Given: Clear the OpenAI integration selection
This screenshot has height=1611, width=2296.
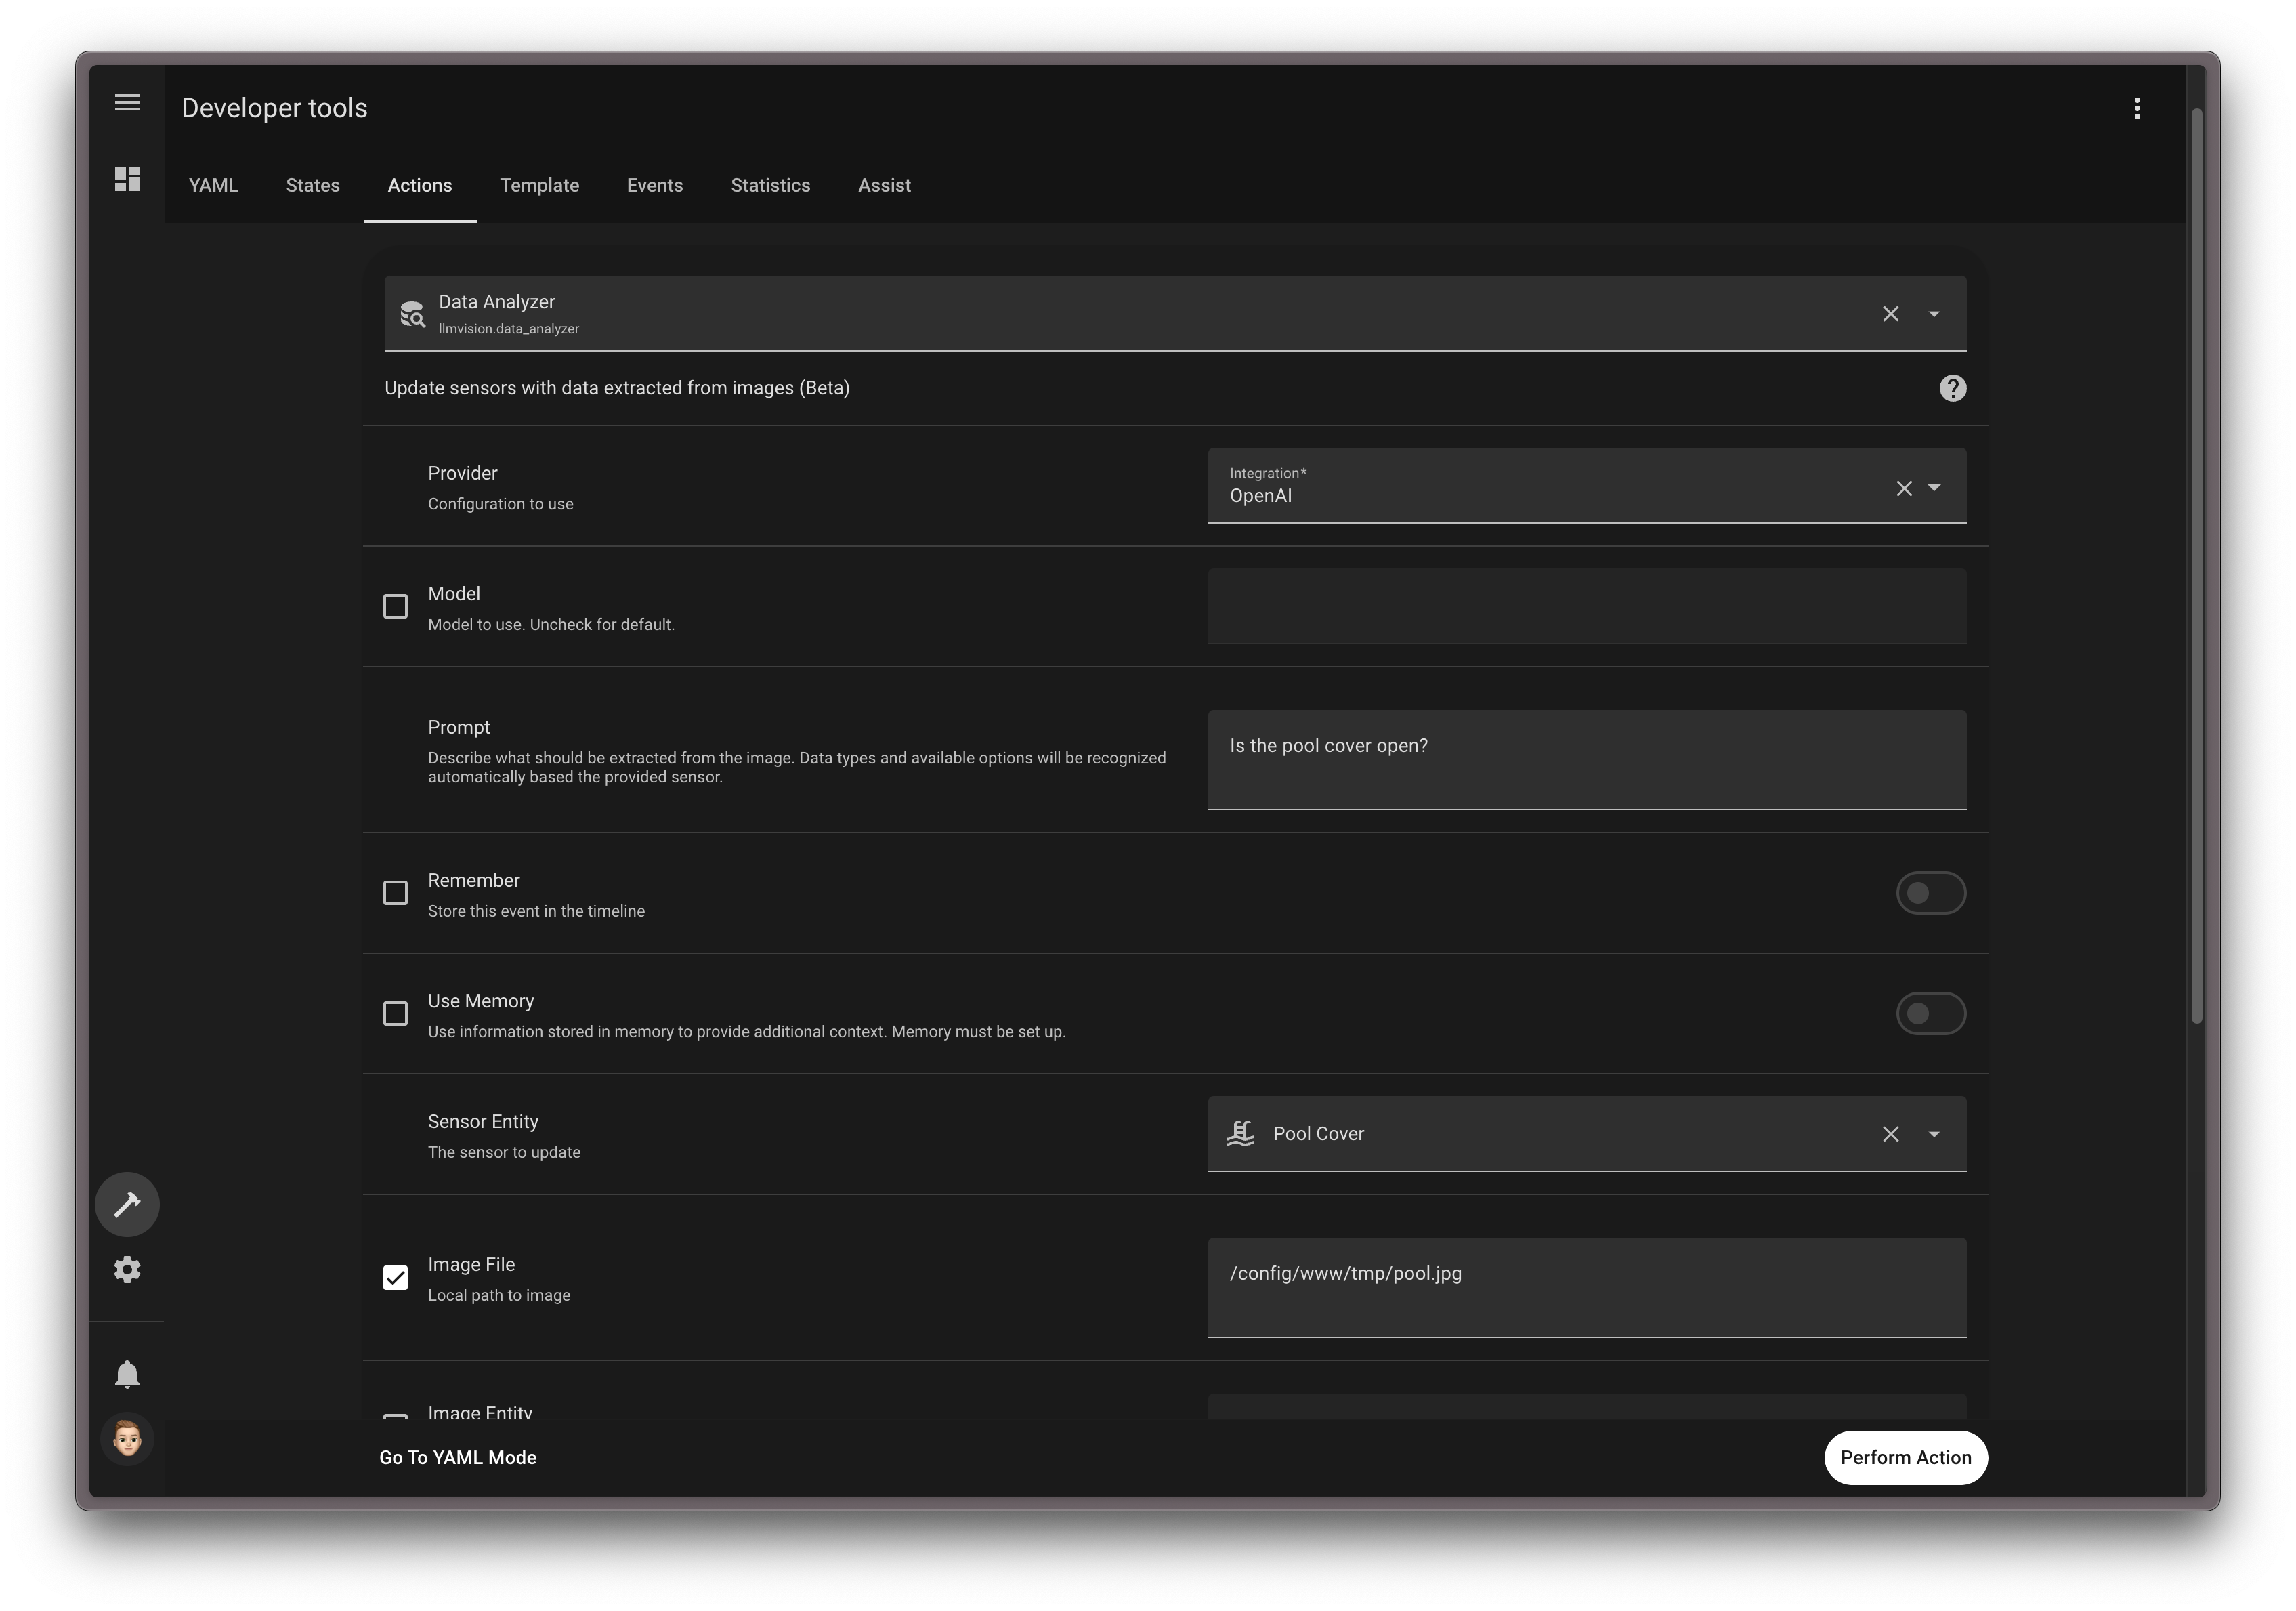Looking at the screenshot, I should pyautogui.click(x=1903, y=488).
